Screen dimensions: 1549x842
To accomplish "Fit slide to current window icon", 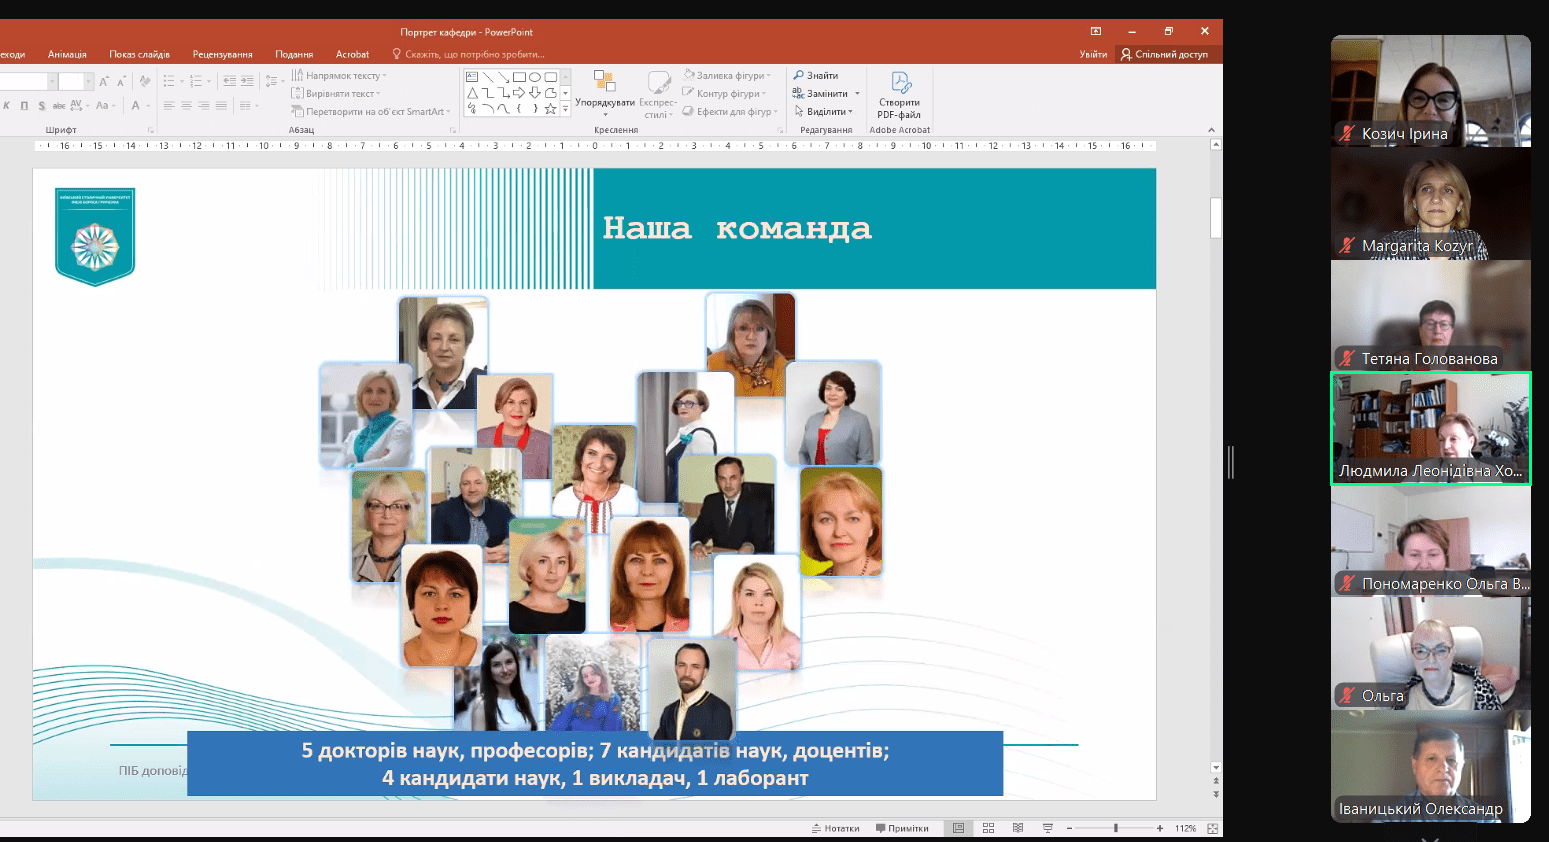I will [1212, 828].
